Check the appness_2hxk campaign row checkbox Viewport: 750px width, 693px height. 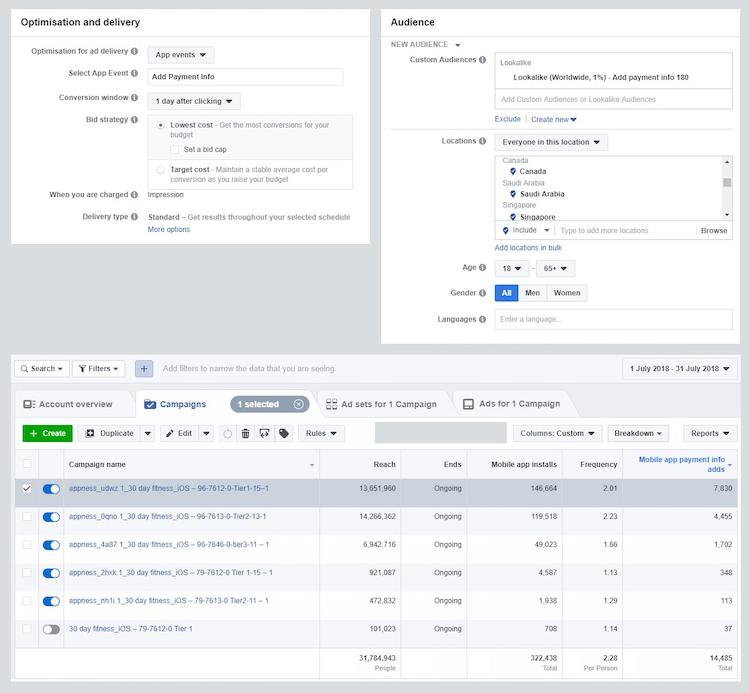coord(27,572)
